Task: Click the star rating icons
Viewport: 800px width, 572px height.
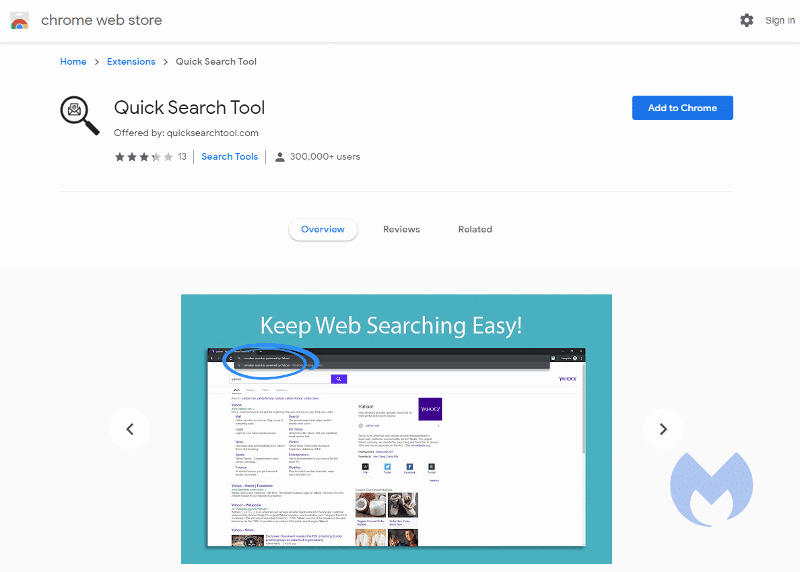Action: [144, 157]
